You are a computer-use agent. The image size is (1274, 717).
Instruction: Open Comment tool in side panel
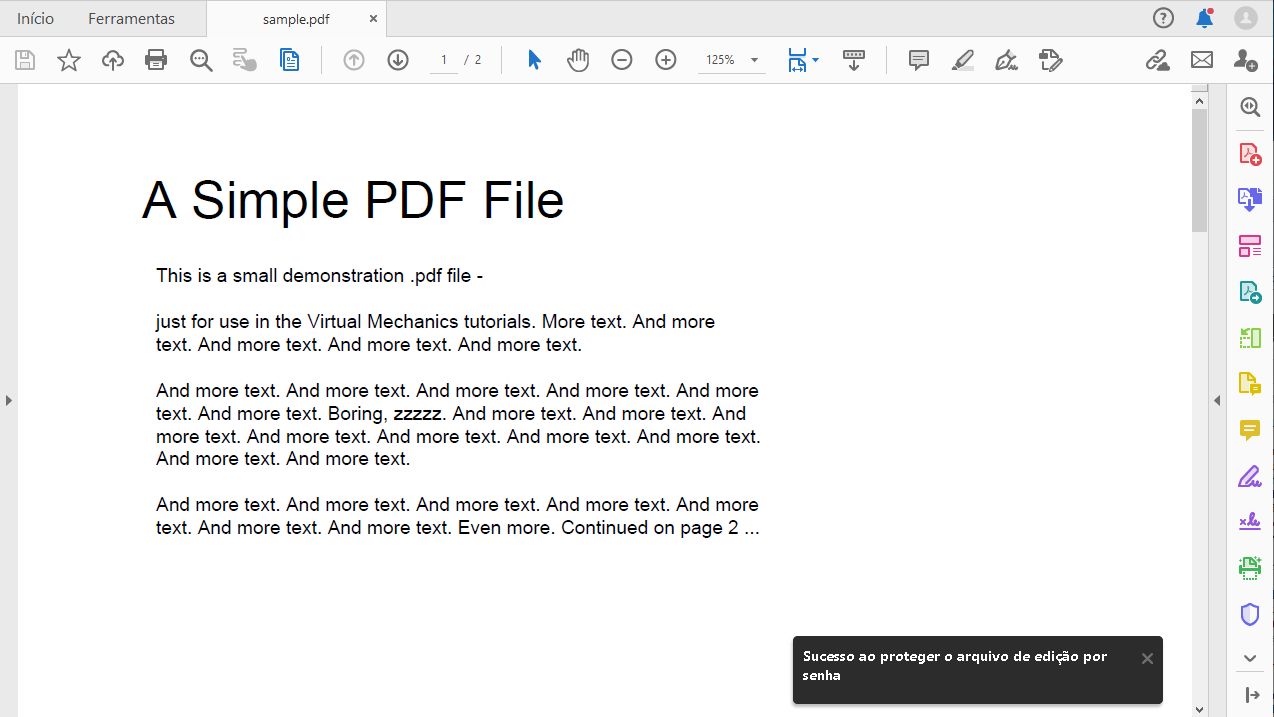[x=1250, y=431]
